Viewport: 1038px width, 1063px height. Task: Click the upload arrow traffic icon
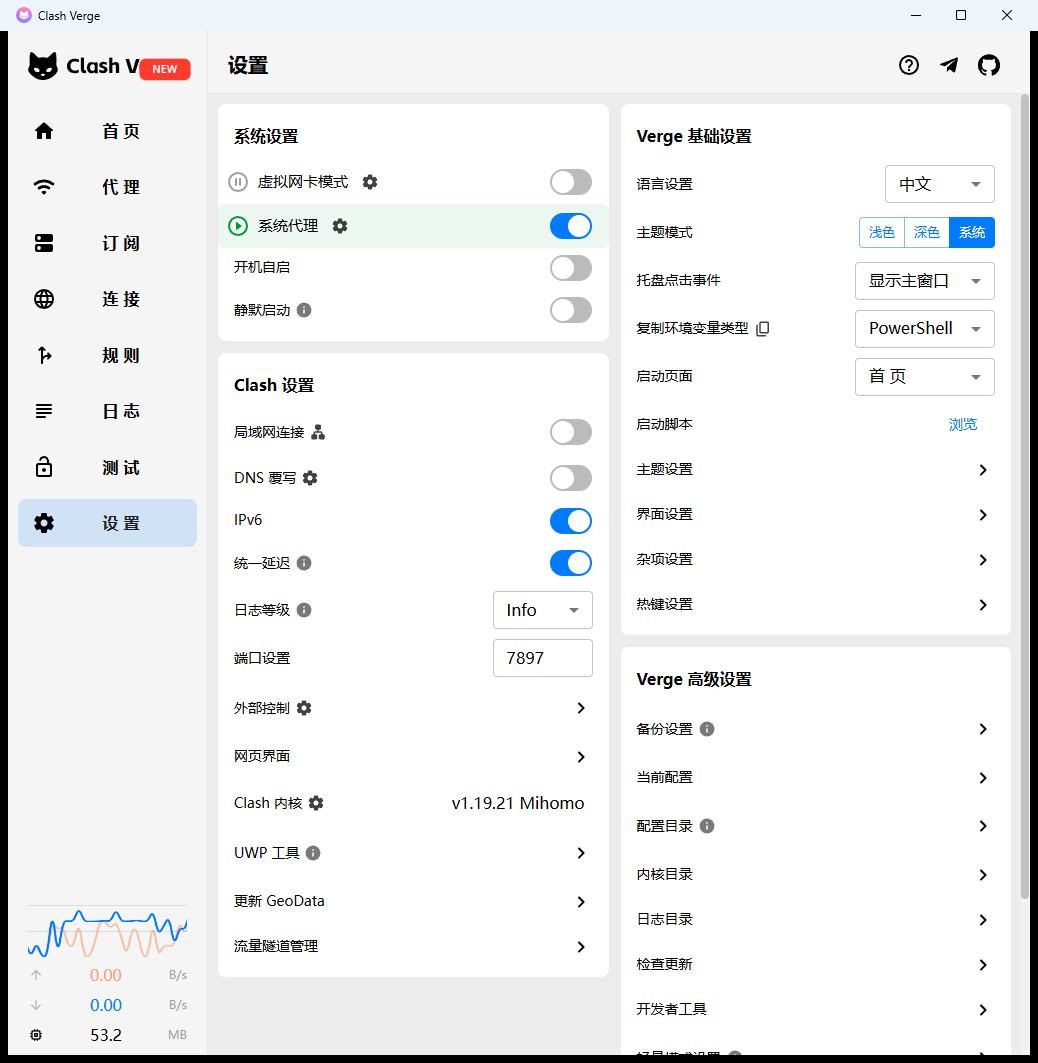tap(37, 975)
